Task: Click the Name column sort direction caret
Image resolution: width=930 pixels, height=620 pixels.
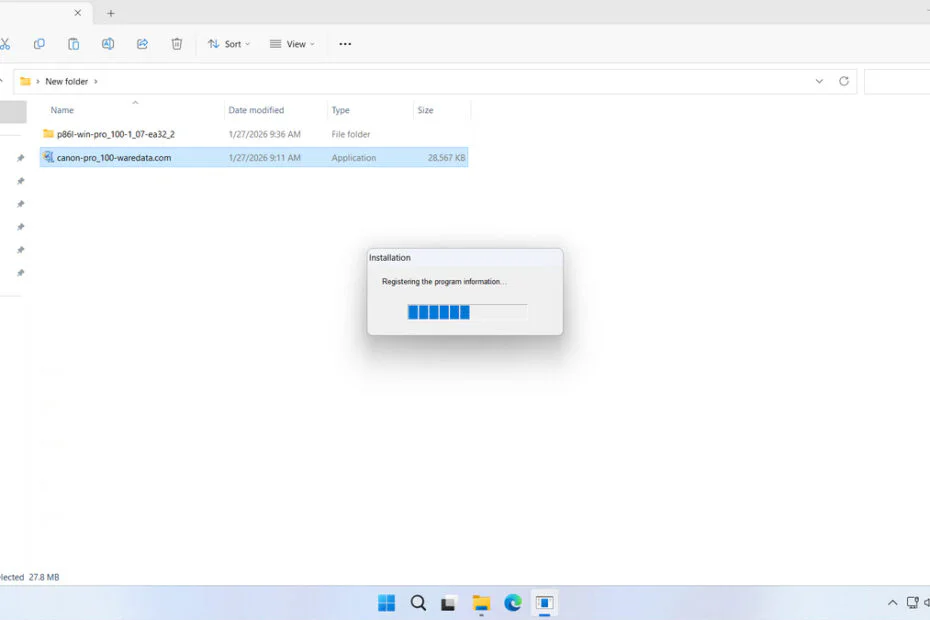Action: (135, 102)
